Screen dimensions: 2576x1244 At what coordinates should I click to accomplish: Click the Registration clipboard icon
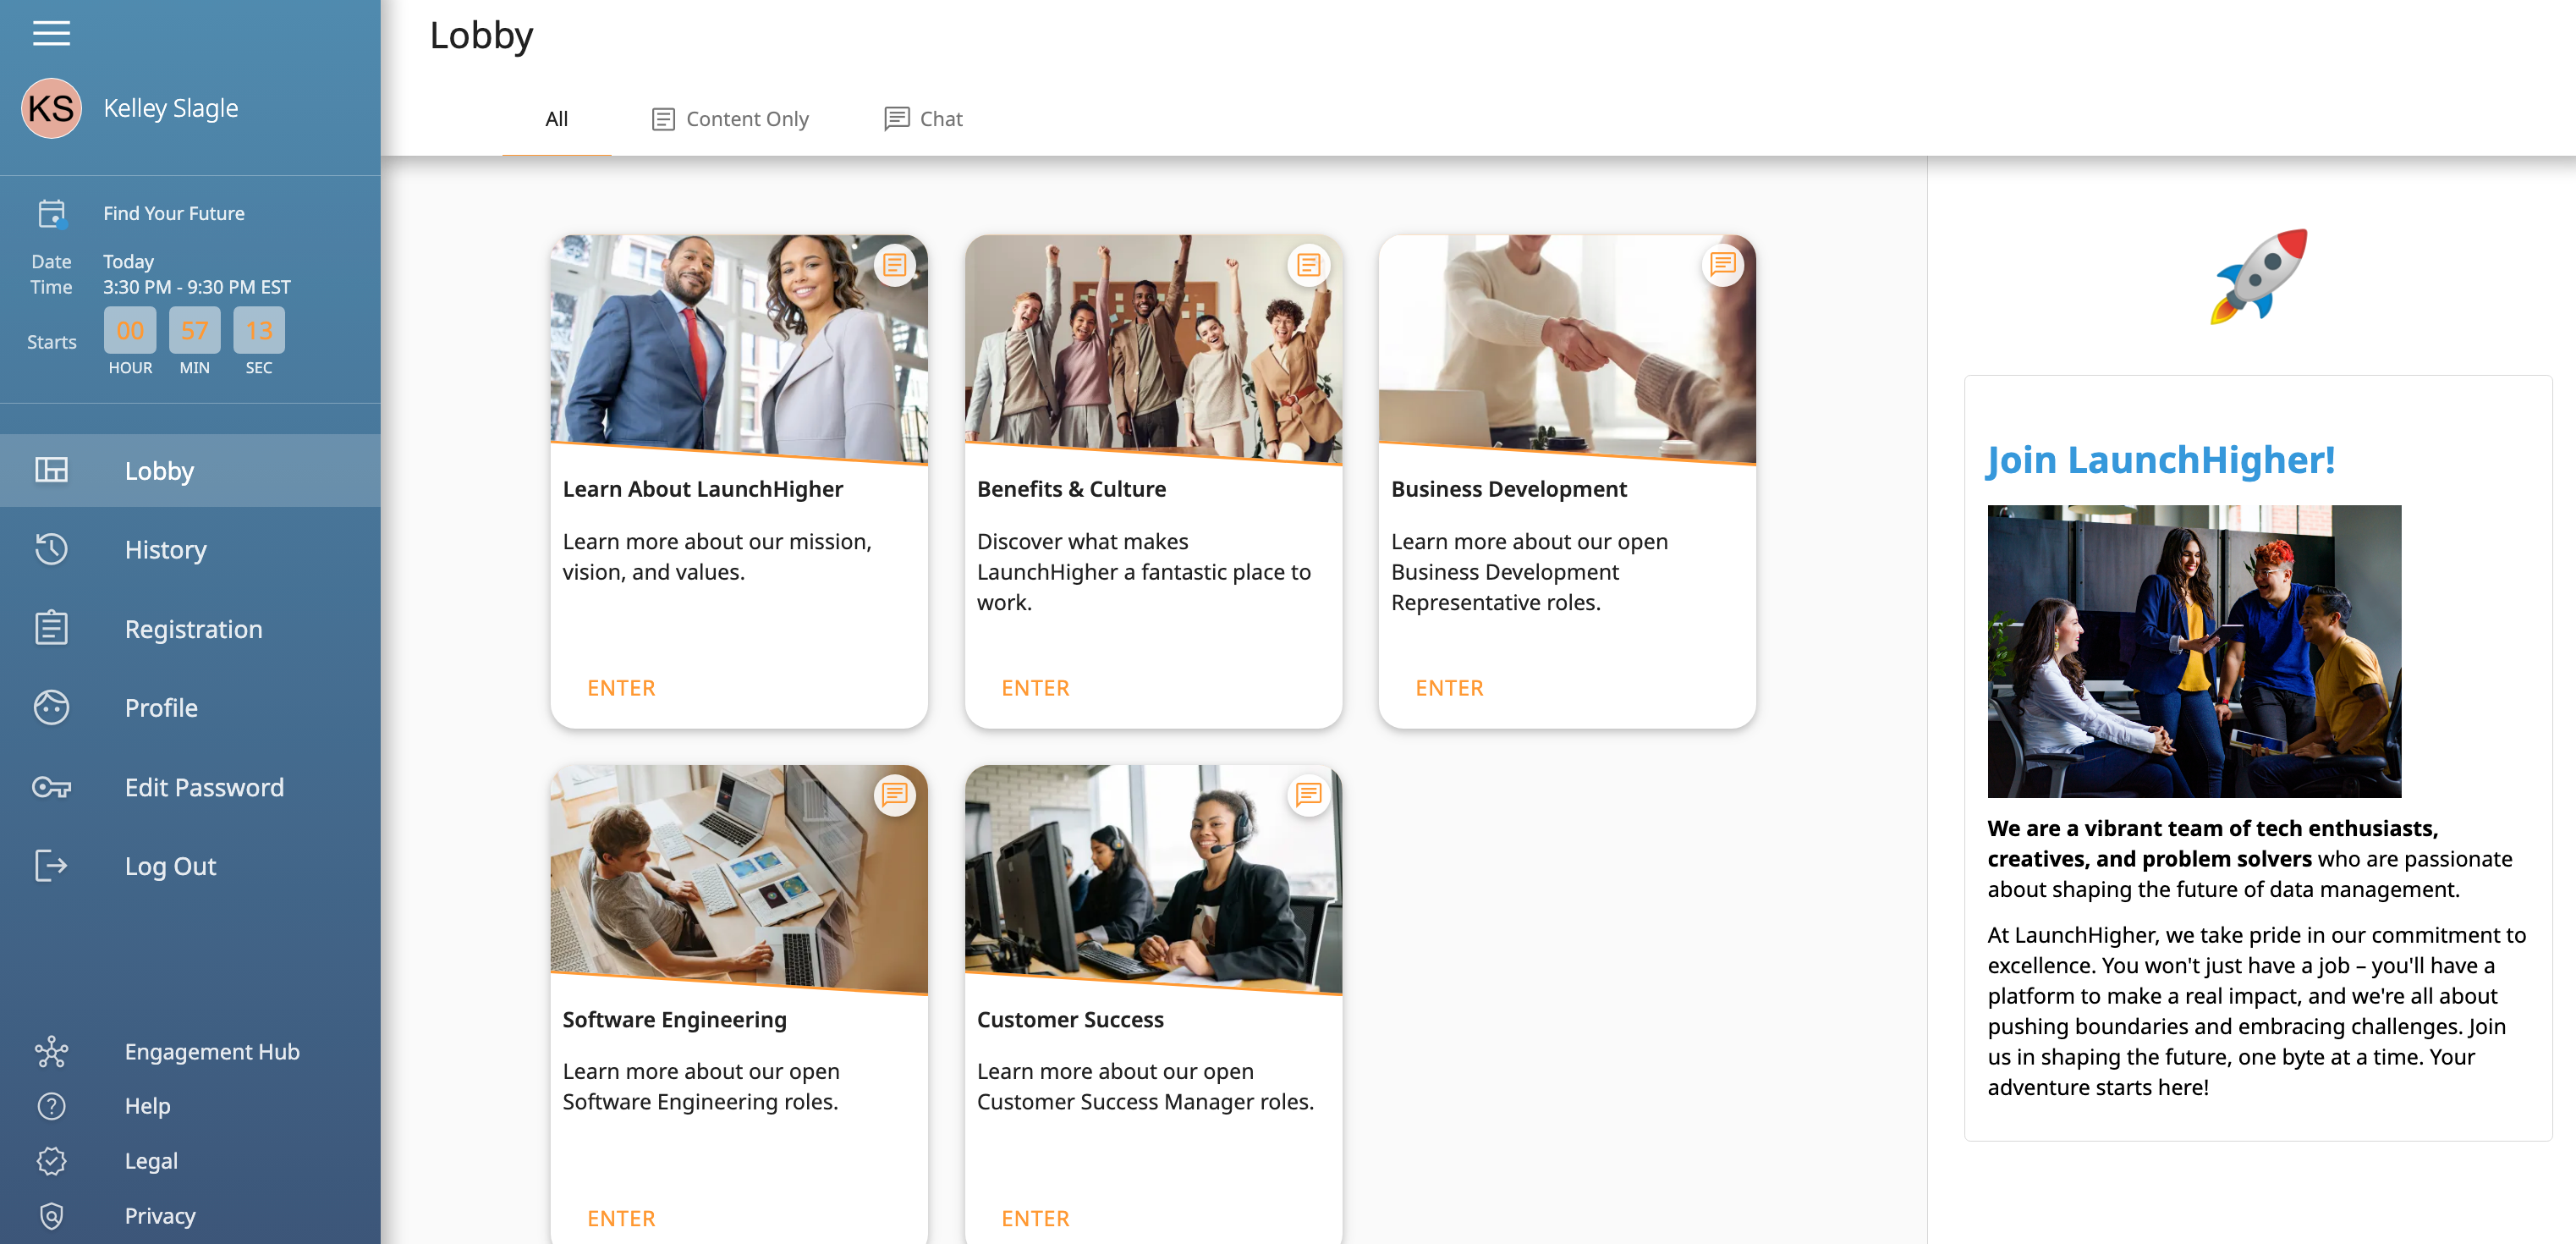[51, 628]
